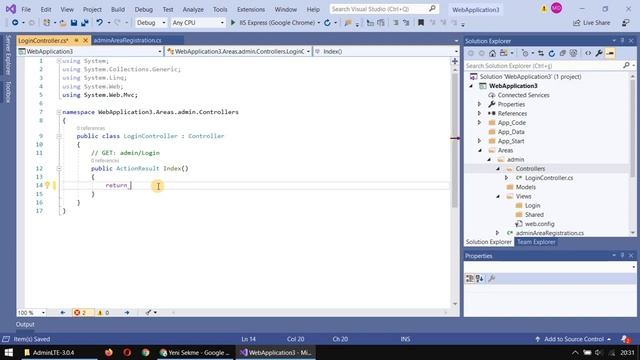Click the Property Pages wrench in Properties panel
This screenshot has width=640, height=360.
click(492, 278)
